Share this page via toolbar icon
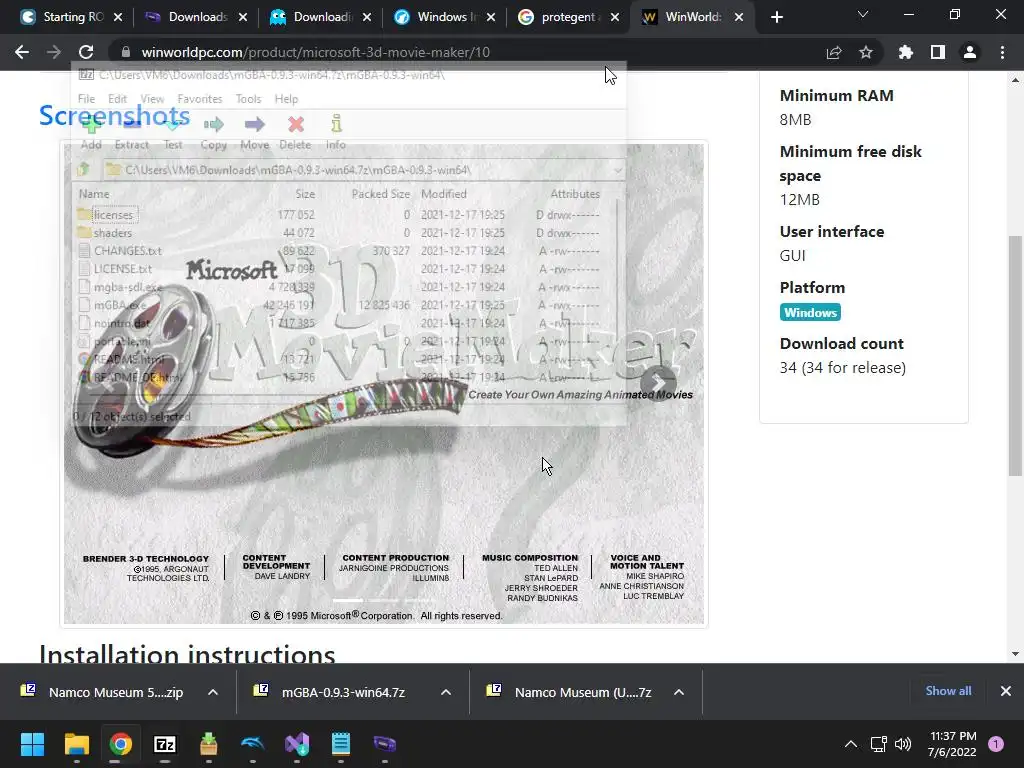This screenshot has width=1024, height=768. point(834,52)
